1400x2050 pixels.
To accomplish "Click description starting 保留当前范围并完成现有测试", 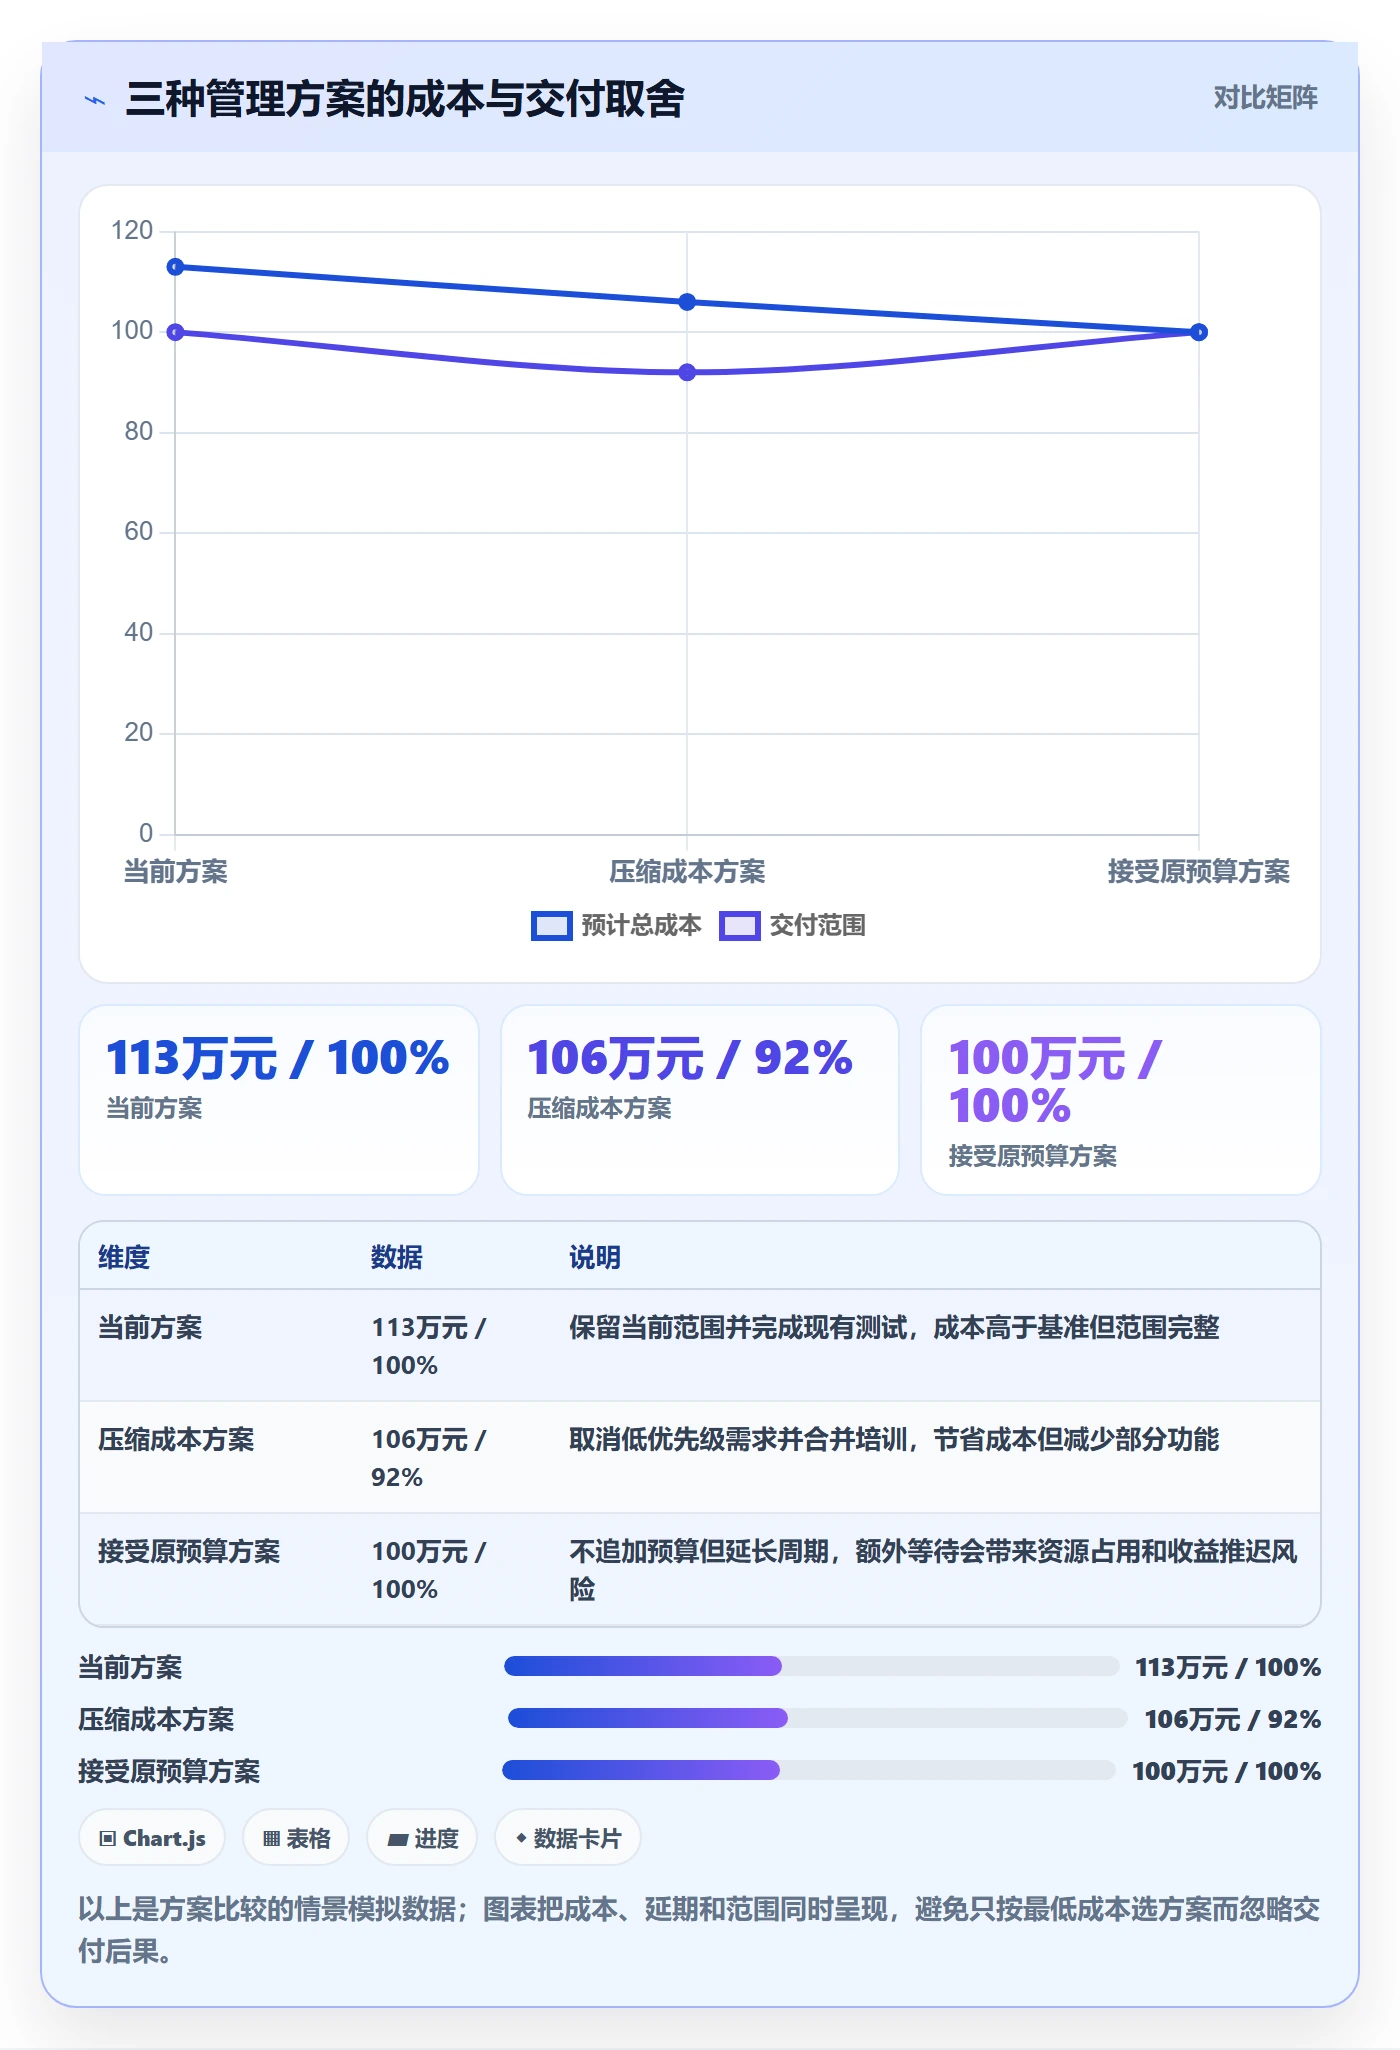I will pyautogui.click(x=894, y=1328).
